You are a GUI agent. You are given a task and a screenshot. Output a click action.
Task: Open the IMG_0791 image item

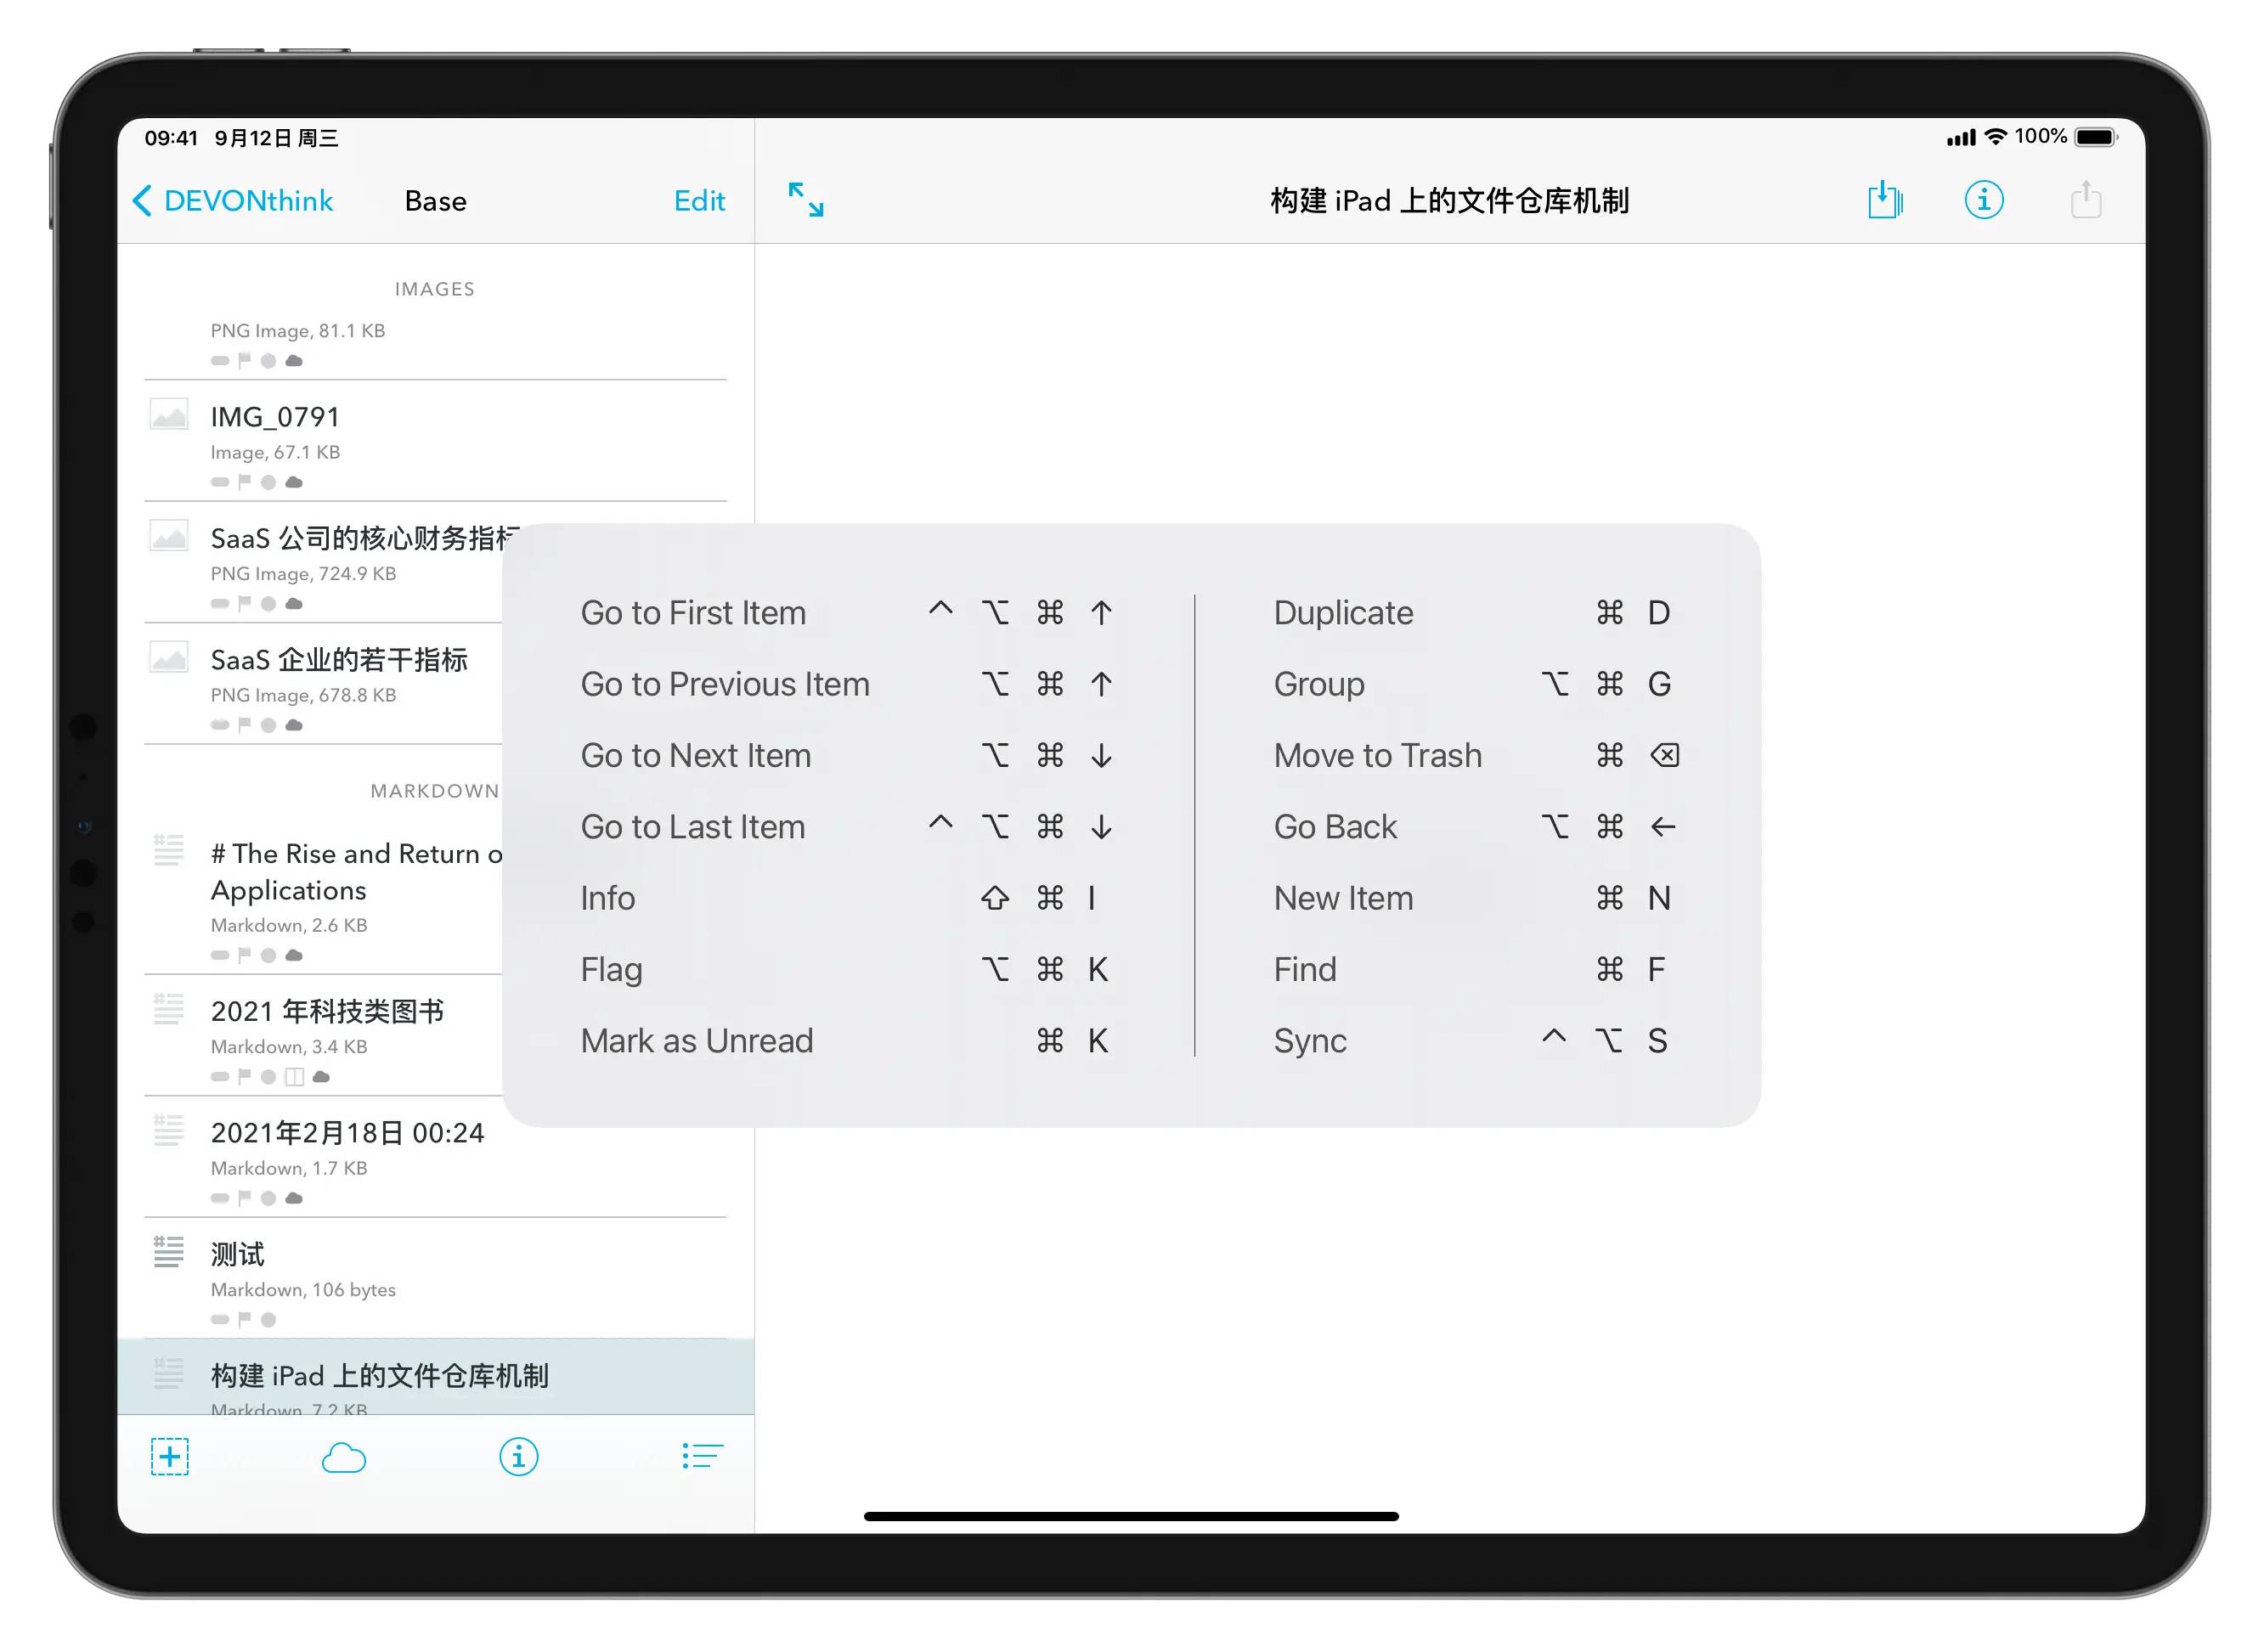pyautogui.click(x=275, y=417)
